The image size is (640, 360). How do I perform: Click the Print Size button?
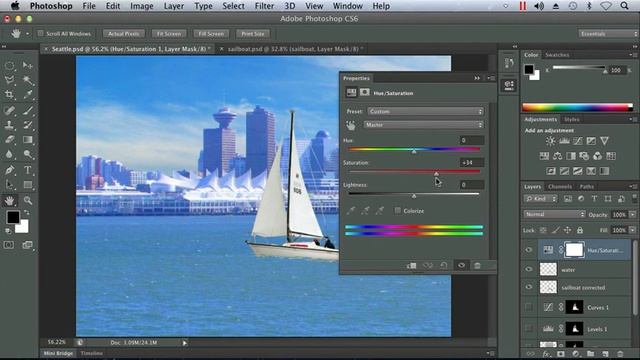[x=253, y=34]
